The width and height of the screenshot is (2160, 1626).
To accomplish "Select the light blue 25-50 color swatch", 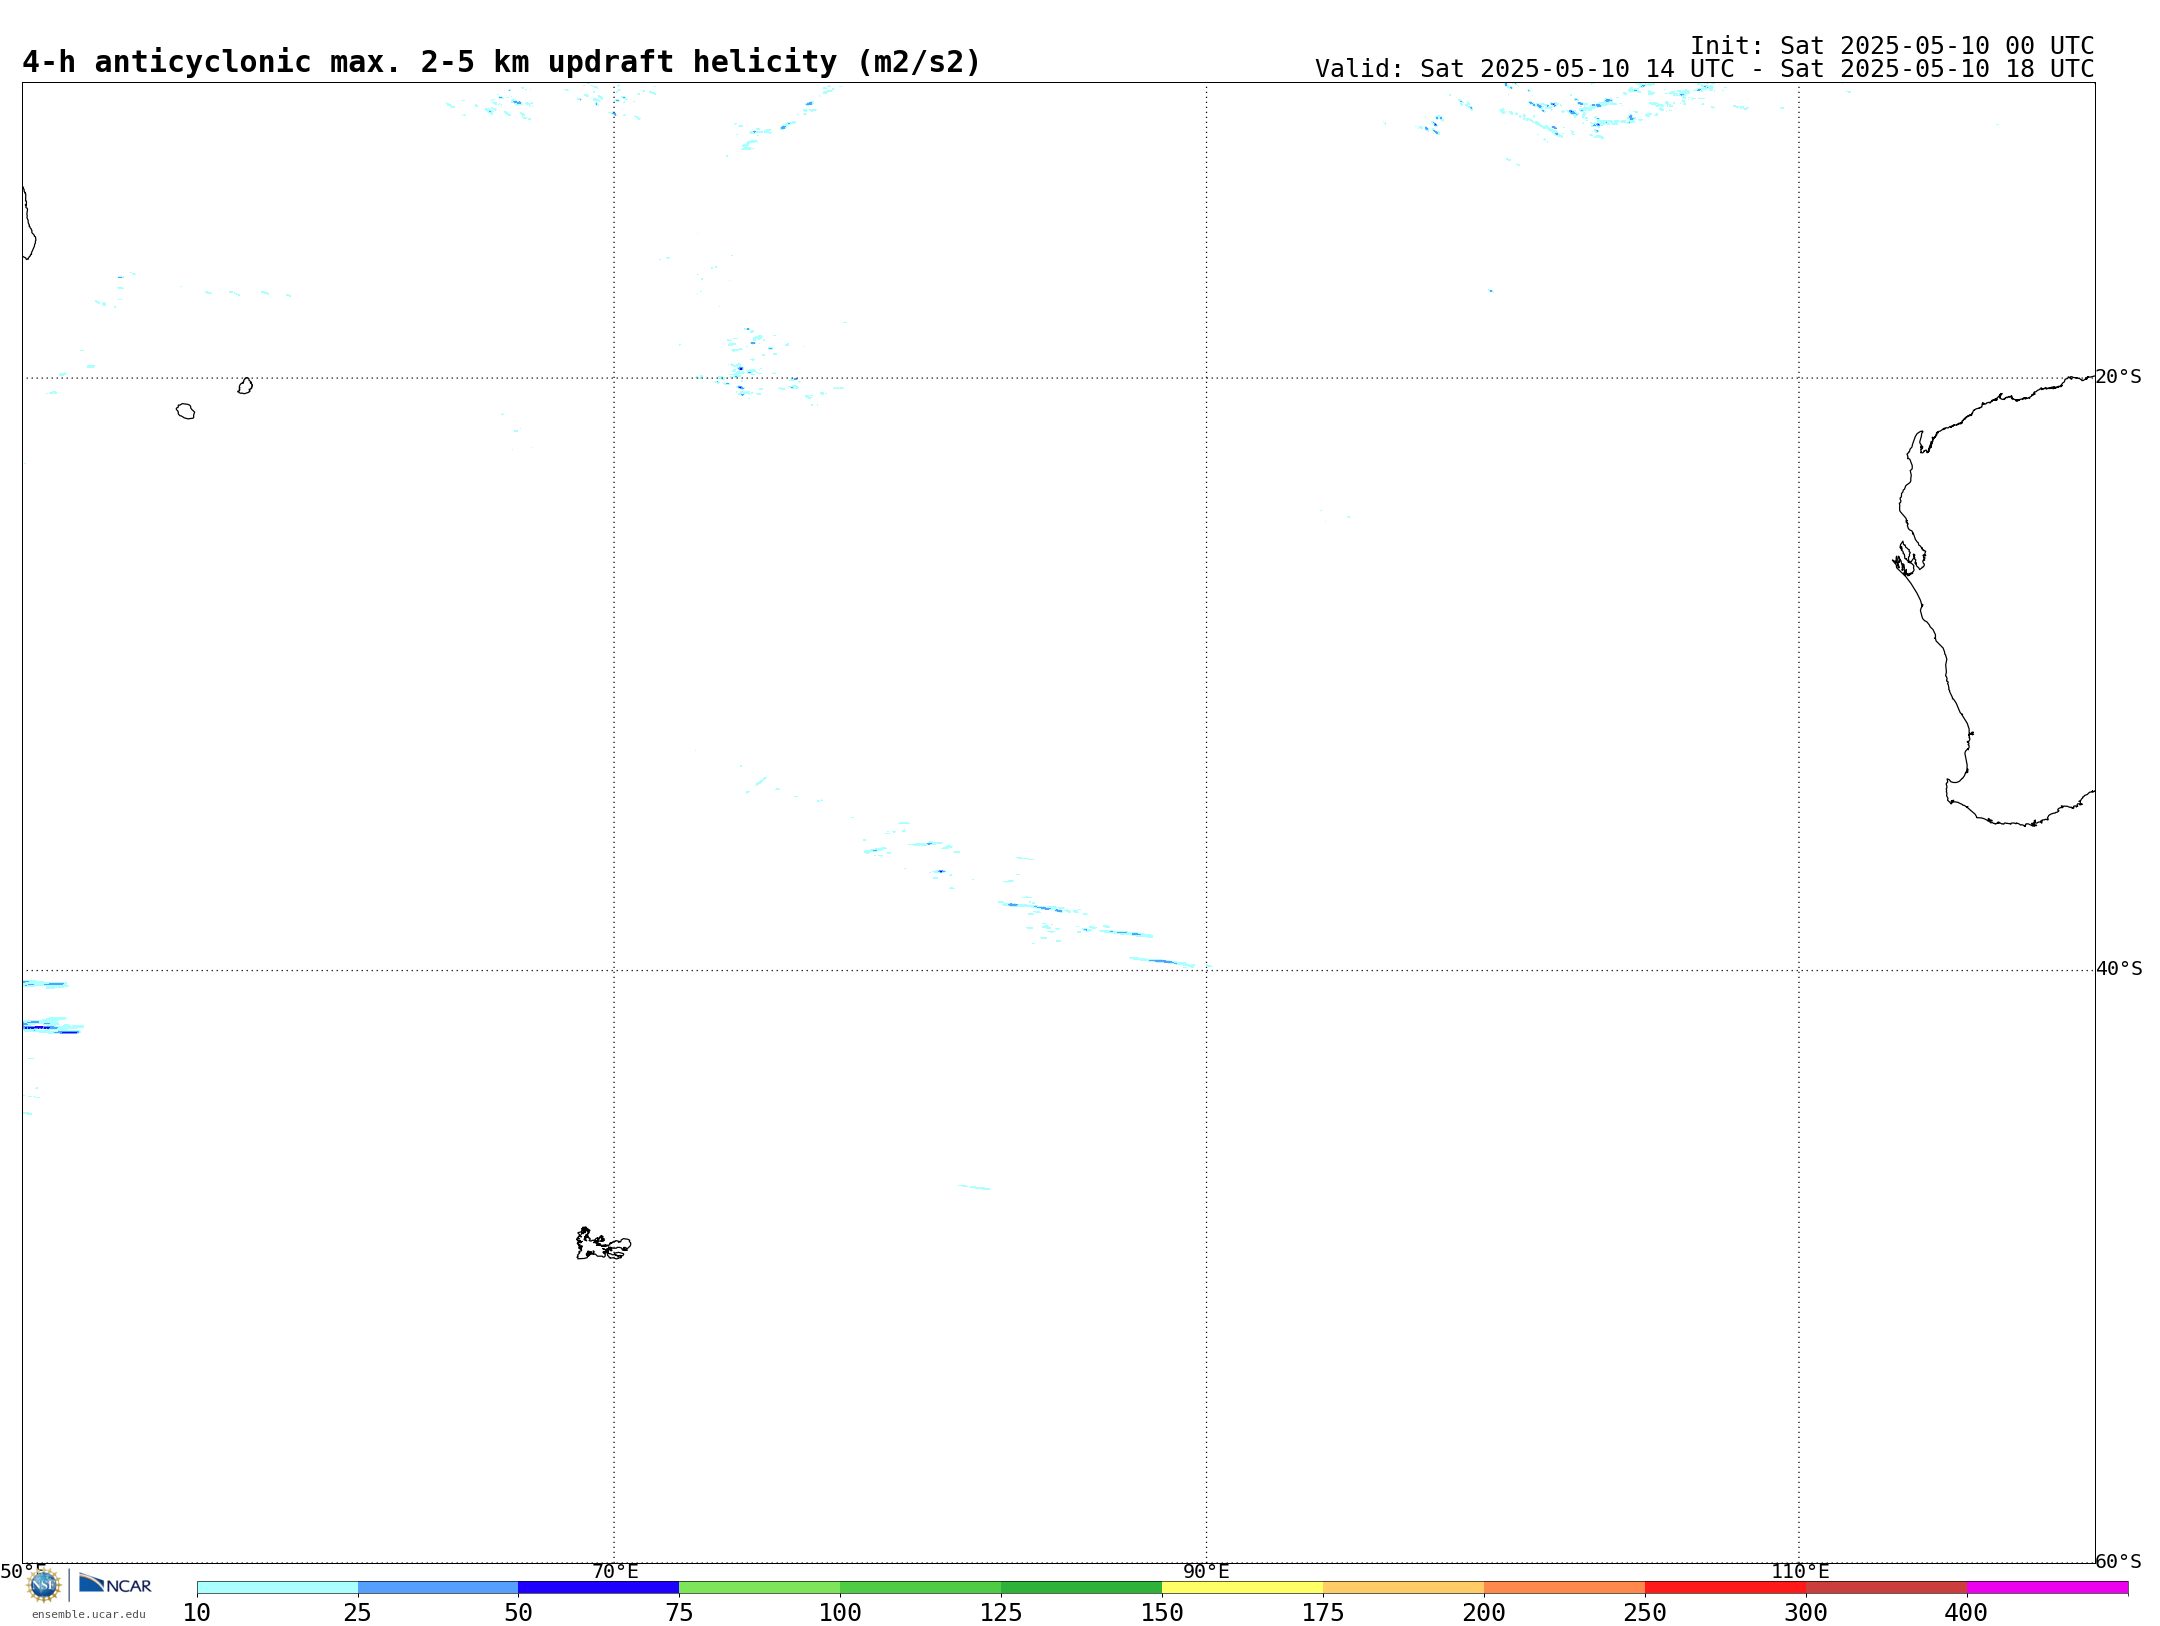I will 438,1588.
